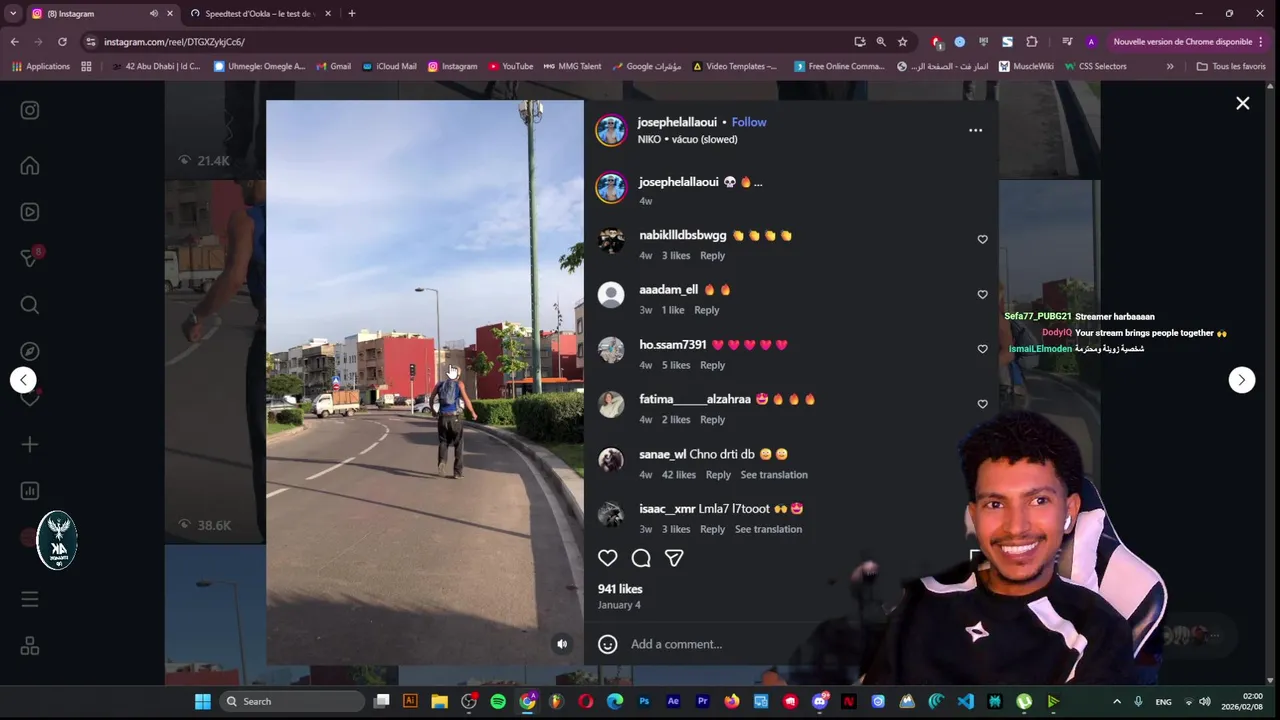
Task: Open fatima_____alzahraa's profile avatar
Action: point(611,404)
